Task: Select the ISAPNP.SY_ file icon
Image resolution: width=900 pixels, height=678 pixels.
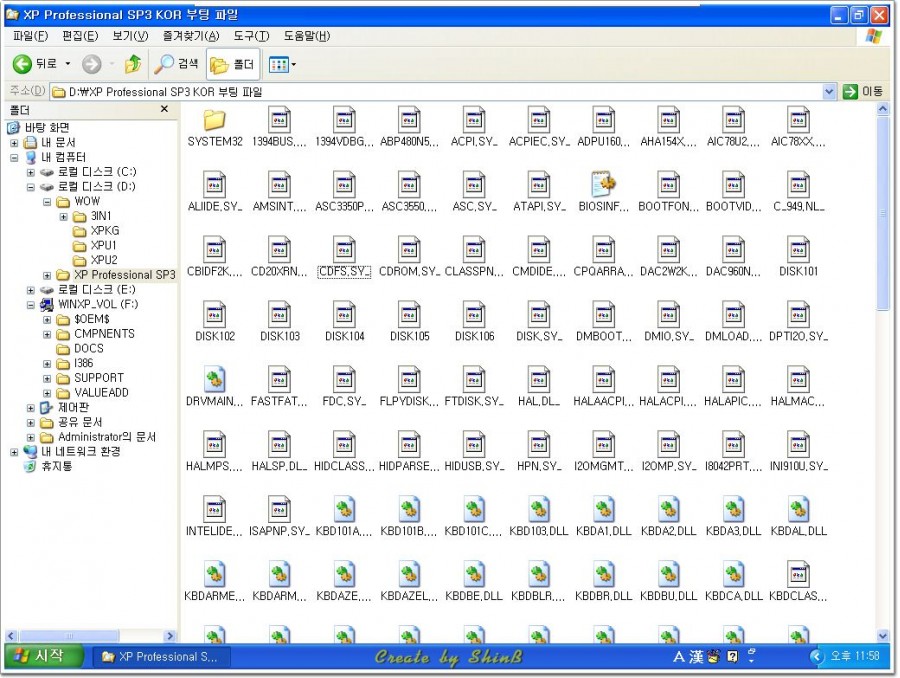Action: tap(280, 509)
